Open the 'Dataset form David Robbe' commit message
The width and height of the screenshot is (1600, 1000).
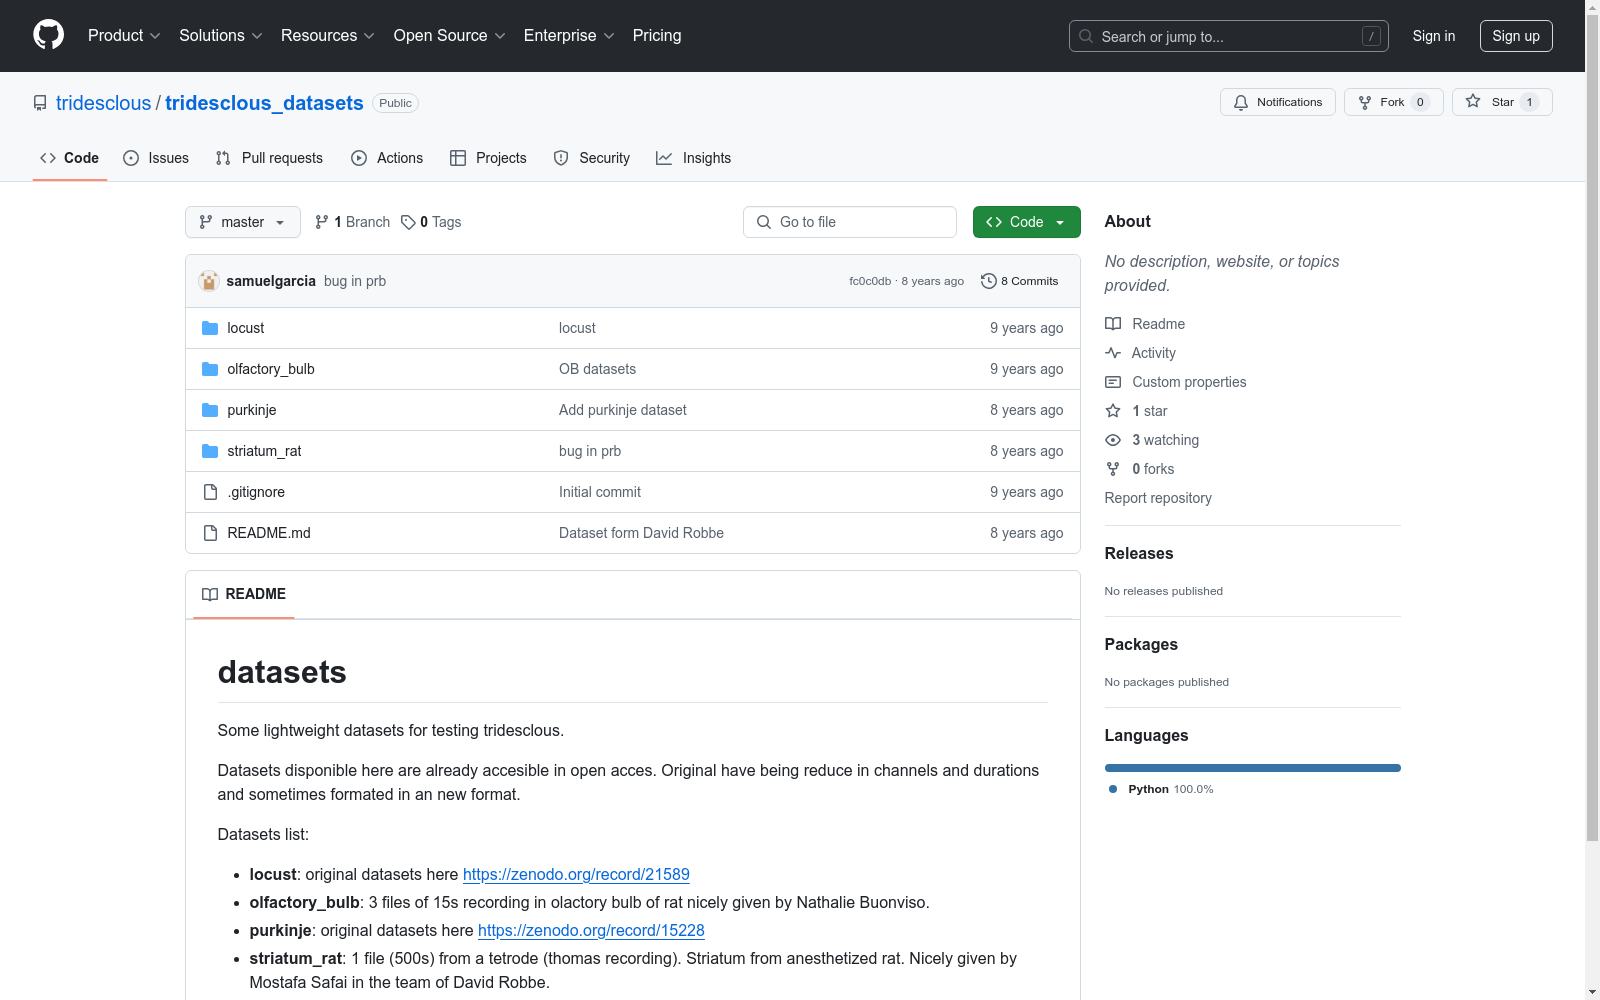pos(641,533)
